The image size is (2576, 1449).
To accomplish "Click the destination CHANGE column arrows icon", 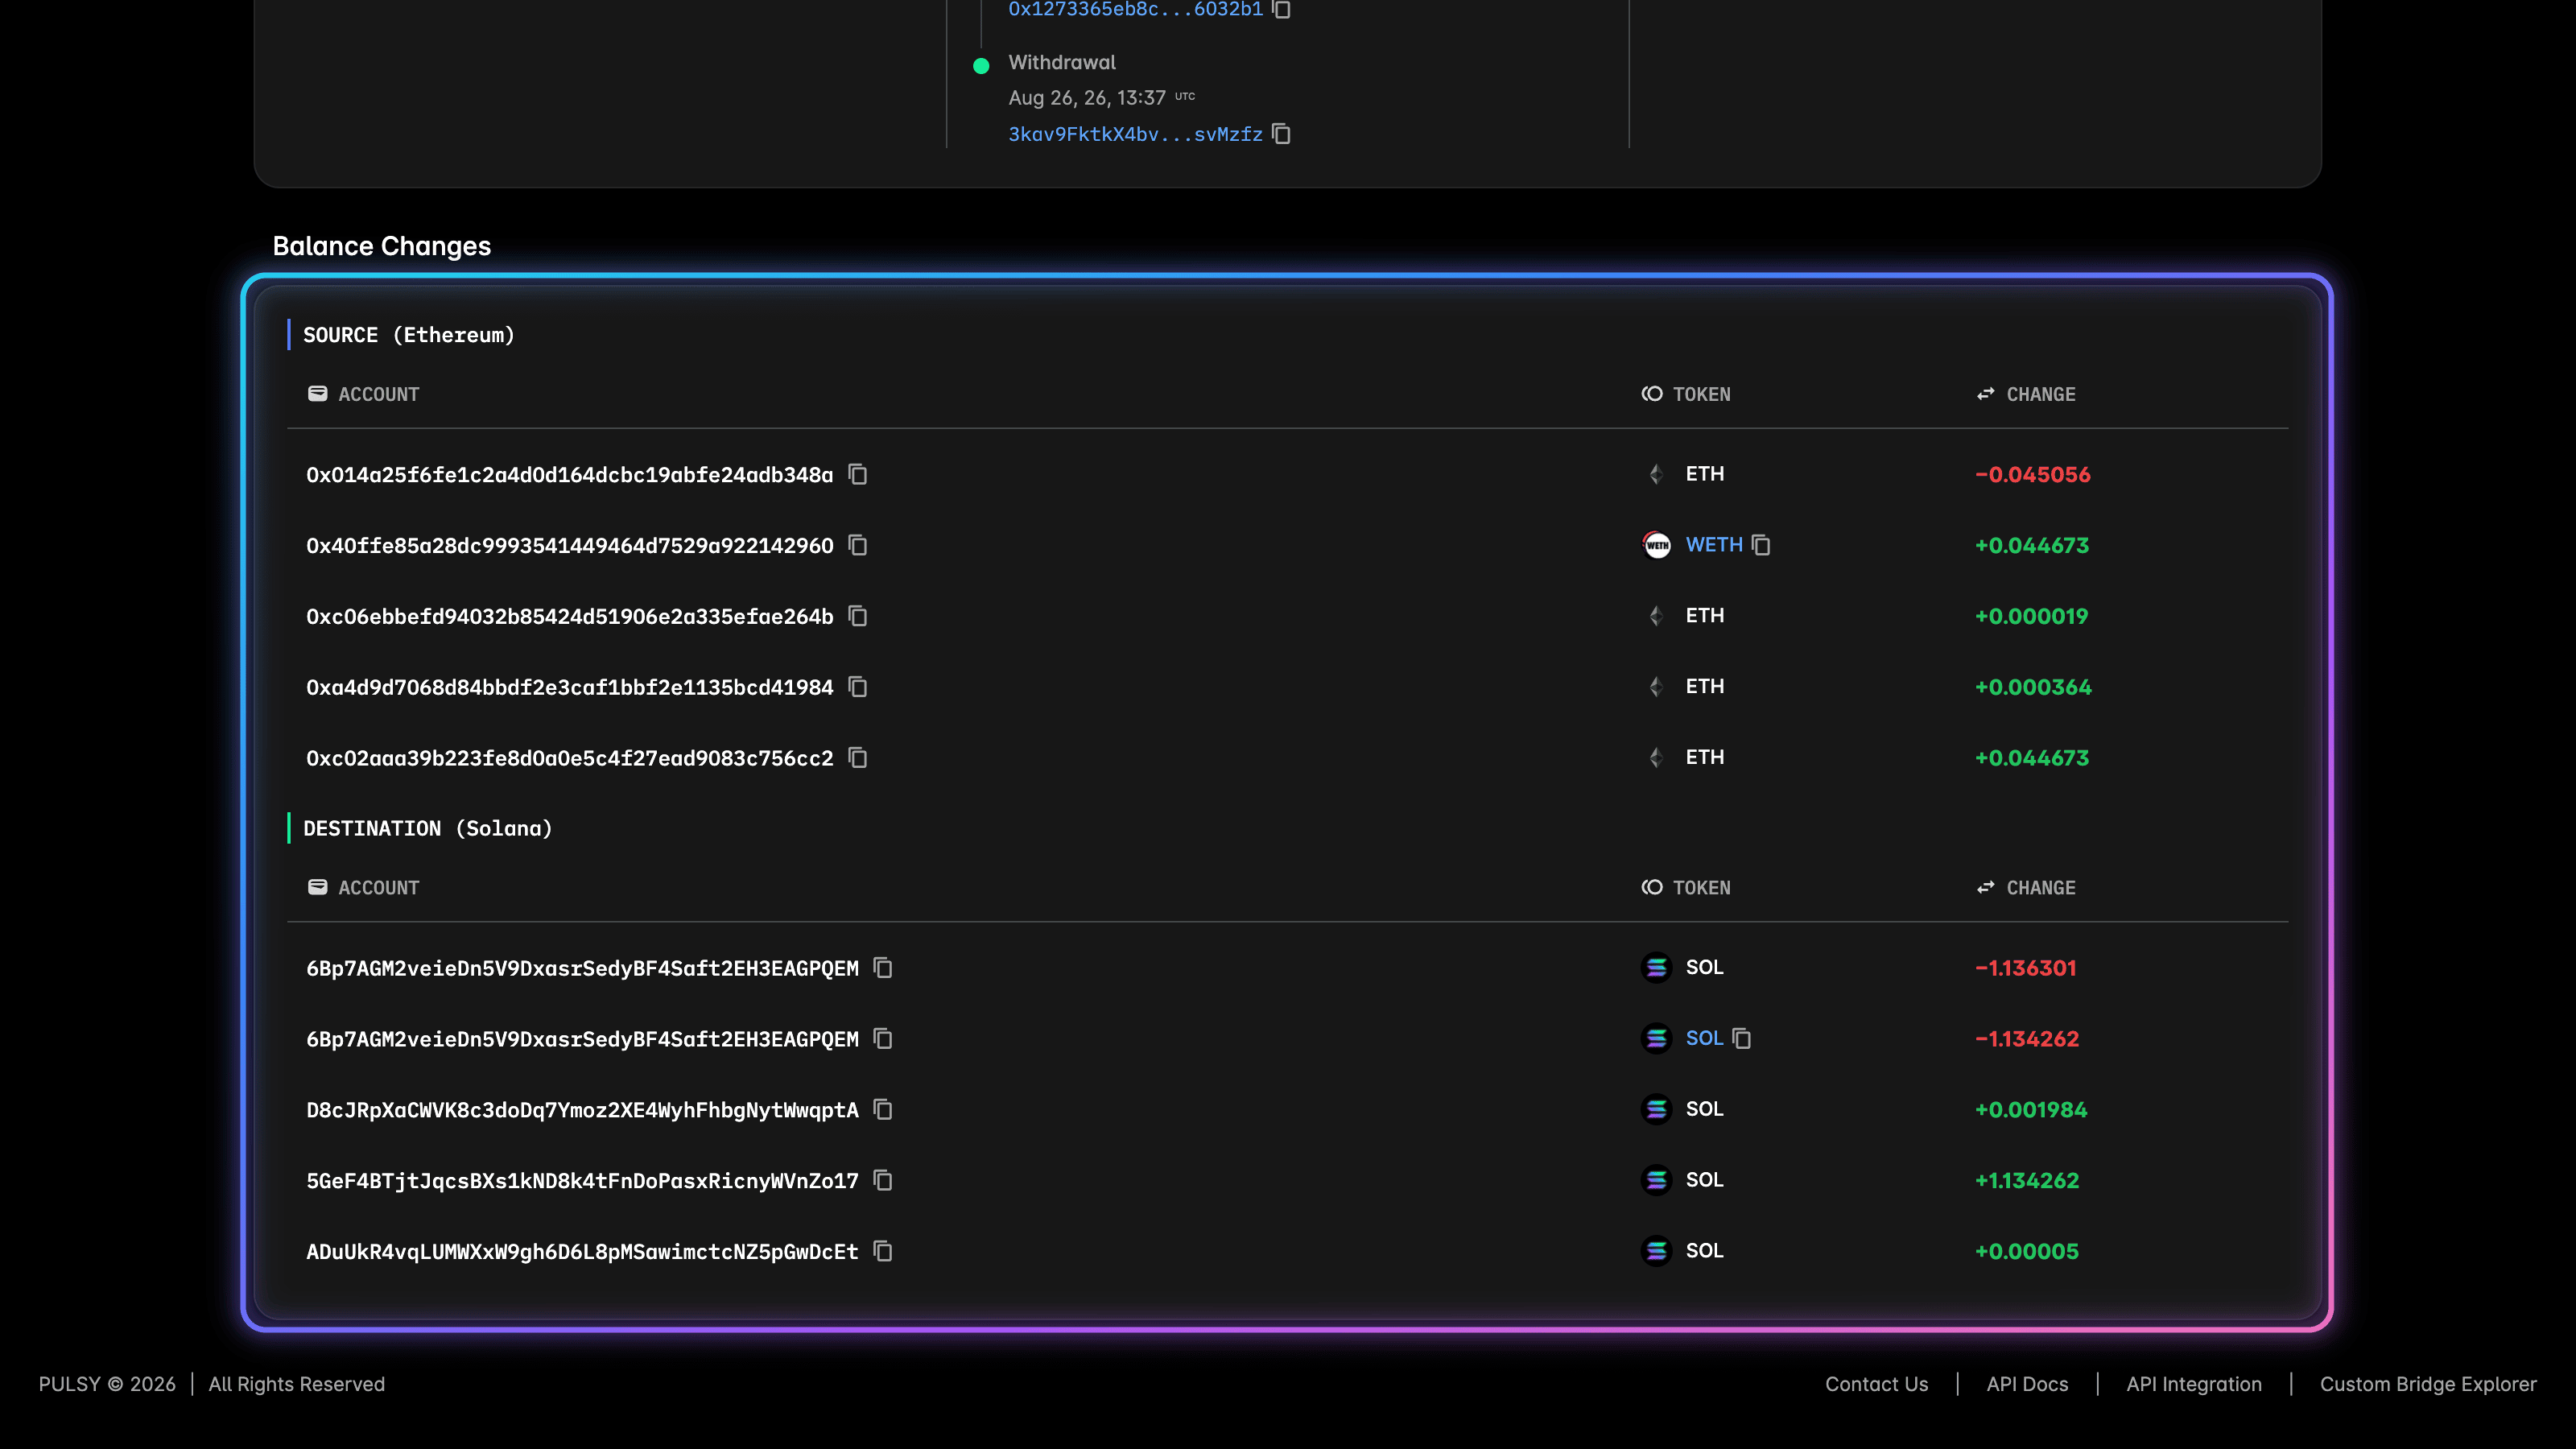I will (x=1986, y=888).
